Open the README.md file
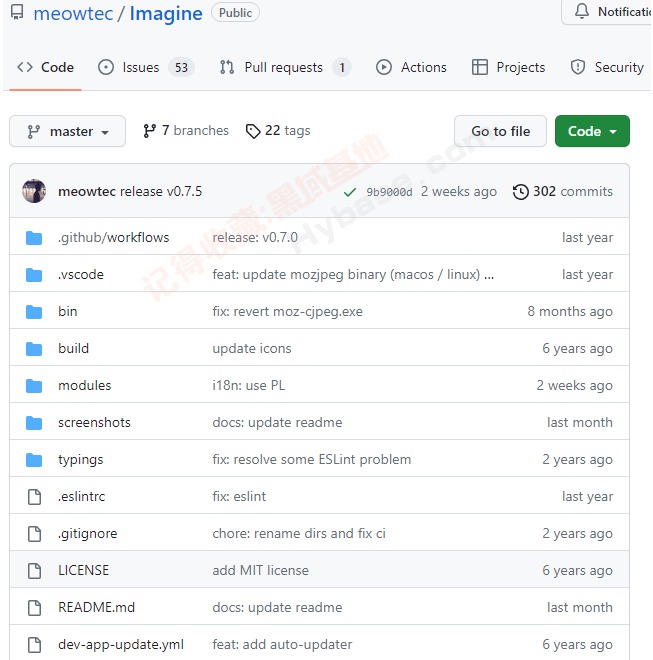653x660 pixels. [x=96, y=607]
